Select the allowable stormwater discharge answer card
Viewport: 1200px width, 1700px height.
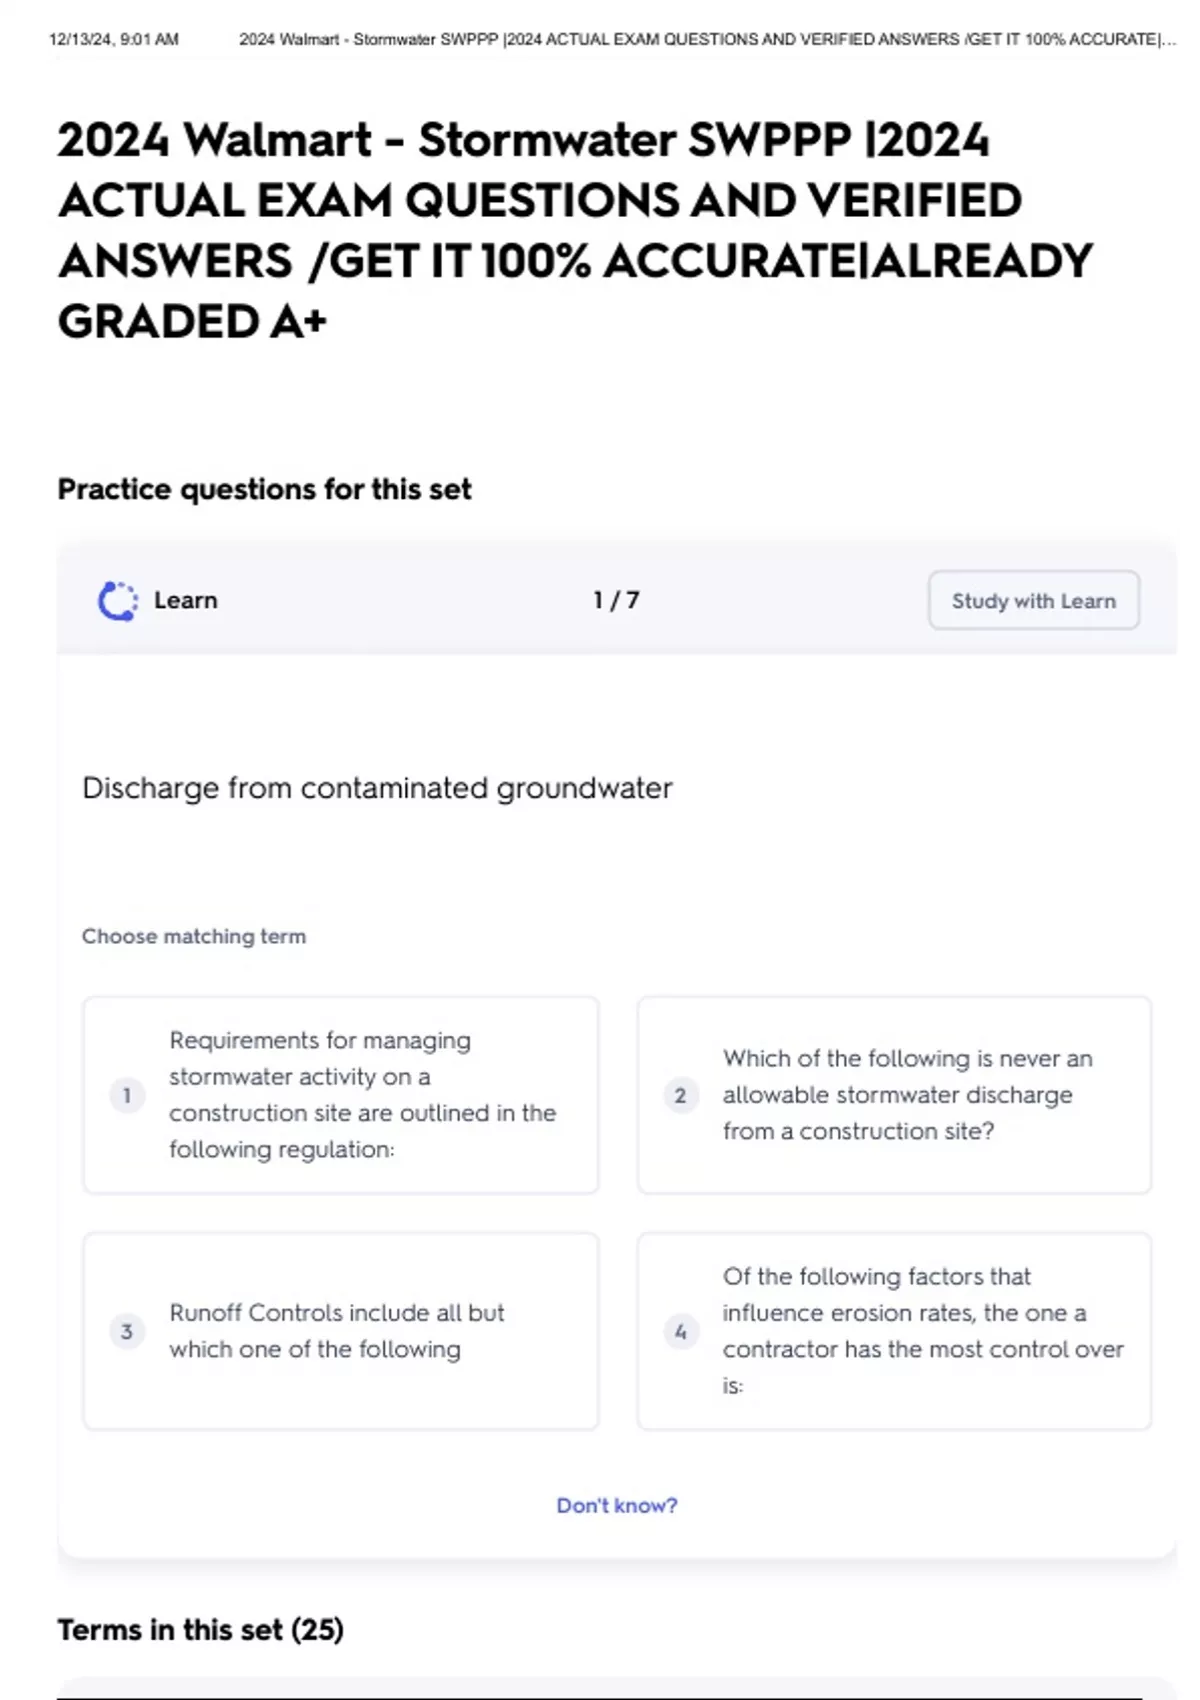pyautogui.click(x=896, y=1095)
